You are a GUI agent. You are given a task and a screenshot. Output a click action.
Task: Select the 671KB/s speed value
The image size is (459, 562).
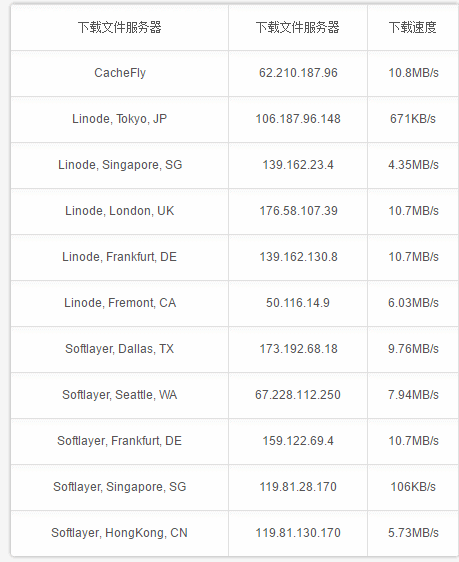(413, 119)
